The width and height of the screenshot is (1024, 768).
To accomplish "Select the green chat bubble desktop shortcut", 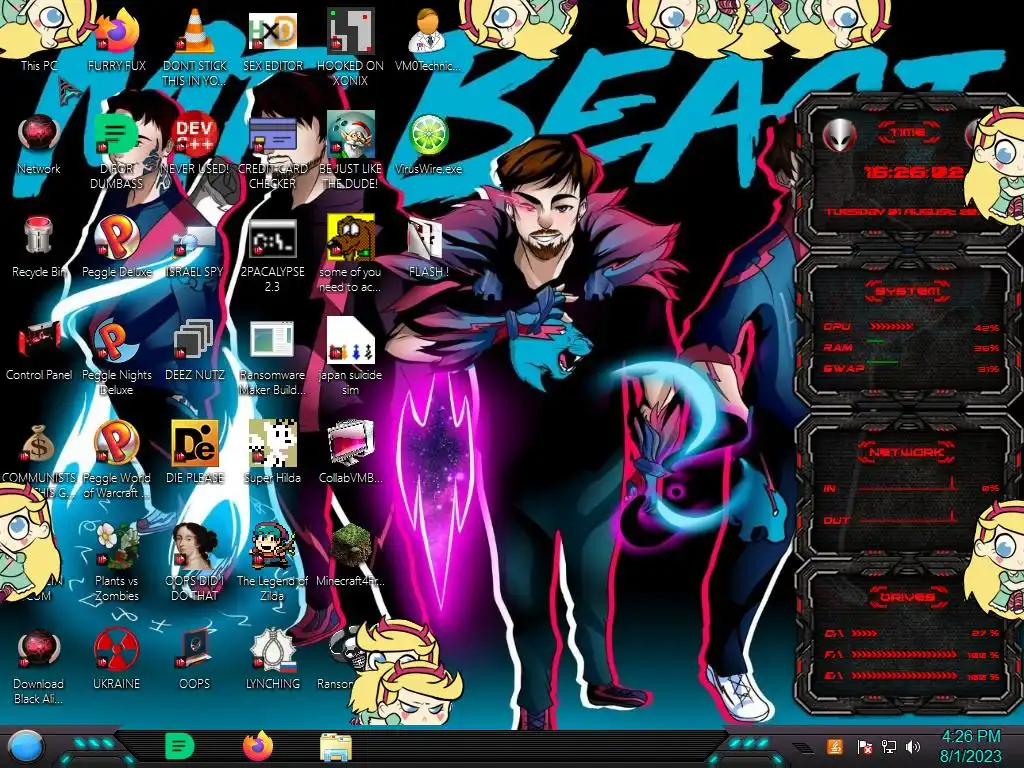I will (x=117, y=150).
